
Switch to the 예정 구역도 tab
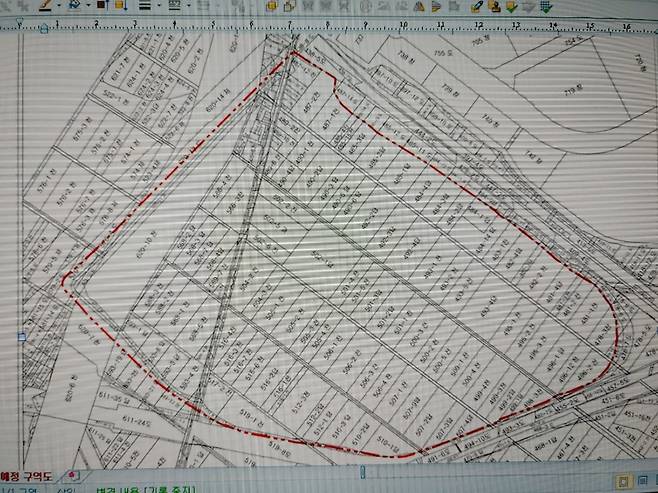tap(29, 474)
